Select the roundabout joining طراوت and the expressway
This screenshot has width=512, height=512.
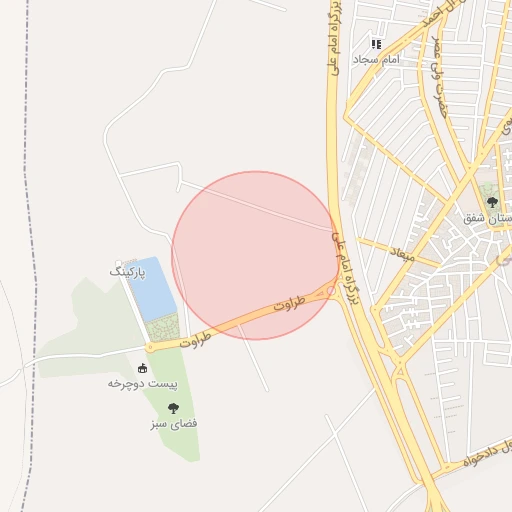331,291
